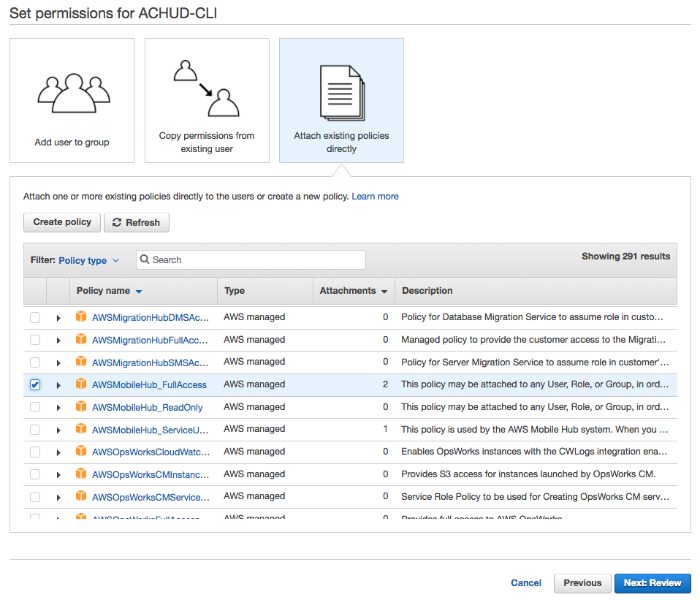Open the AWSMigrationHubSMSAc... policy link
Screen dimensions: 700x600
150,363
